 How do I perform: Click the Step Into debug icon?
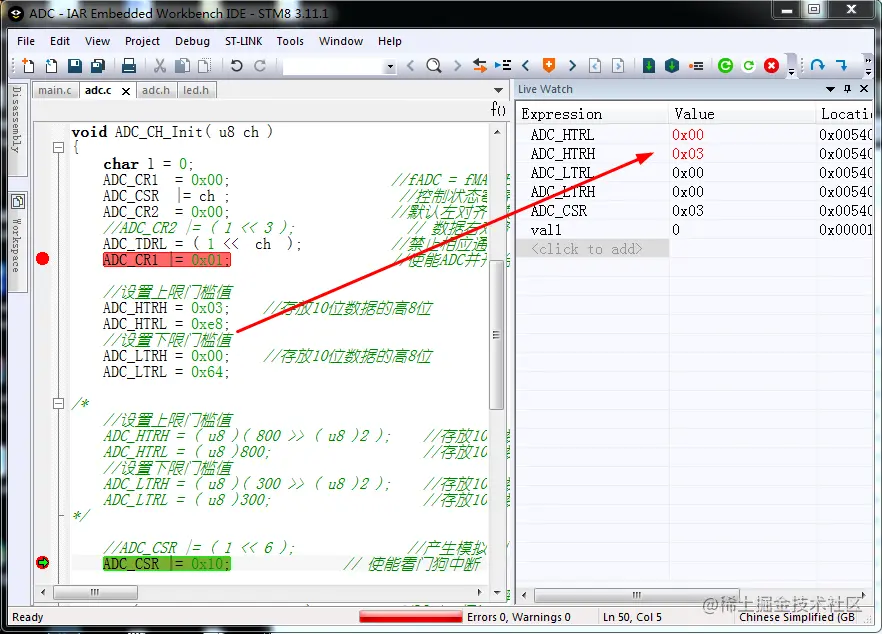click(x=842, y=66)
